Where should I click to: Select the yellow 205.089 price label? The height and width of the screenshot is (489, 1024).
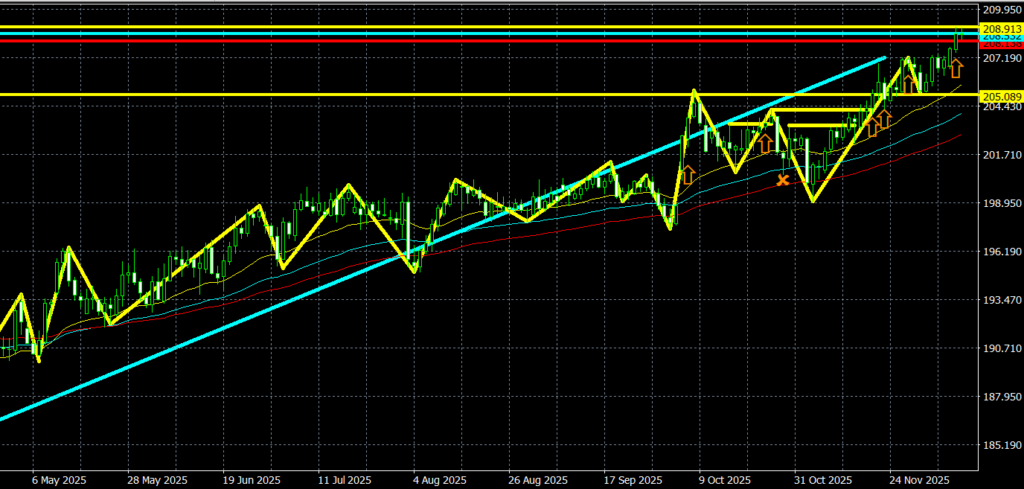[x=1000, y=96]
